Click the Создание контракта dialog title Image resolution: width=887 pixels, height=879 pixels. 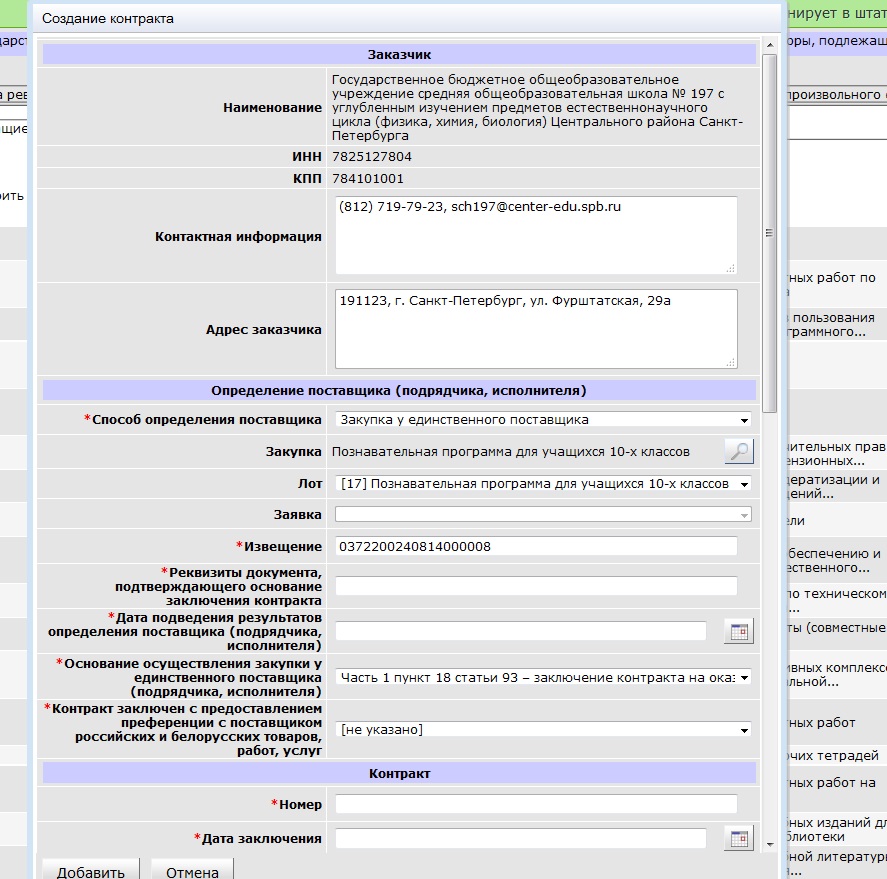pos(107,19)
